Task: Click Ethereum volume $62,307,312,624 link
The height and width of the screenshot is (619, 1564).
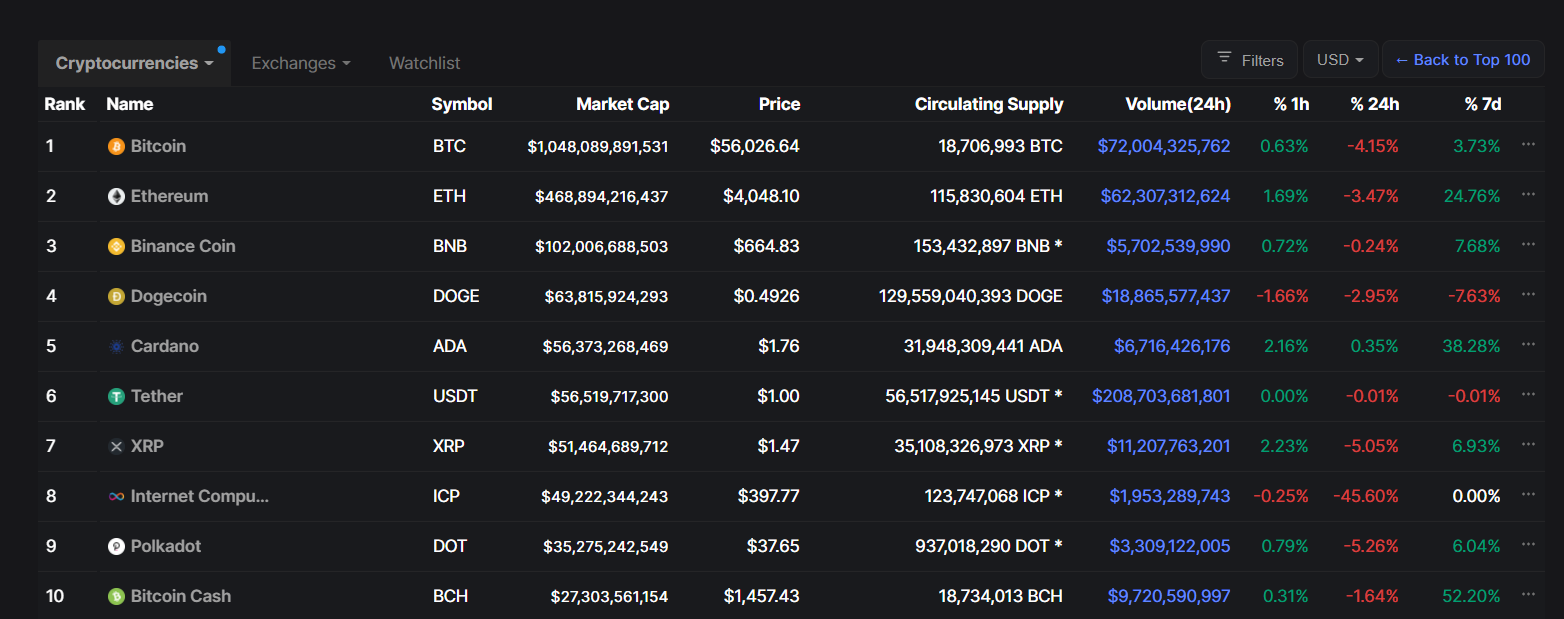Action: pos(1166,196)
